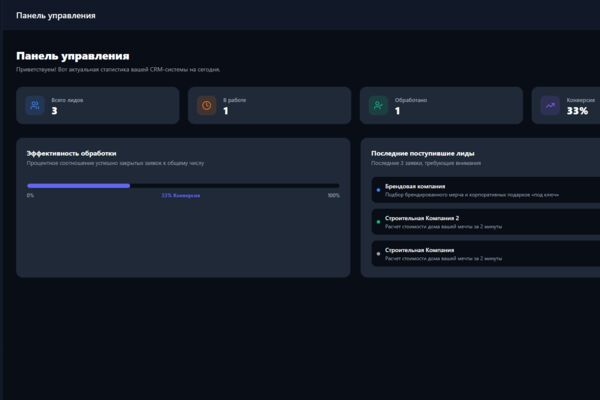Click the Эффективность обработки heading

click(x=72, y=153)
